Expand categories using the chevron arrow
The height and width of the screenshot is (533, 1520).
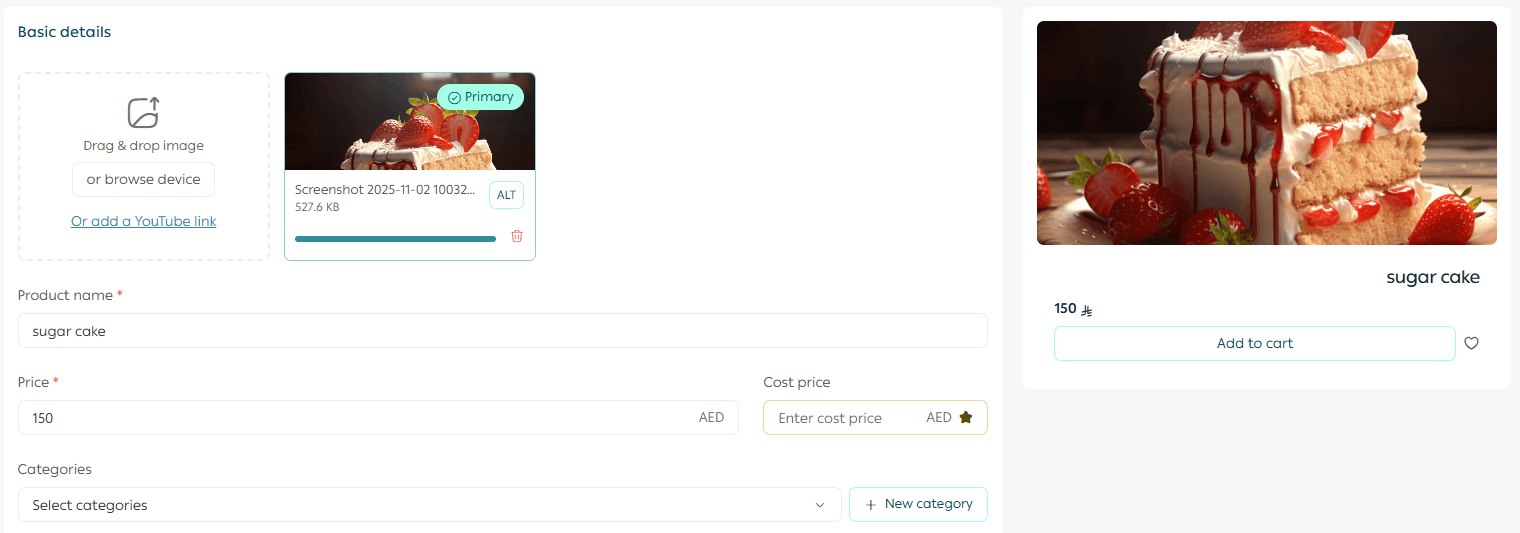(820, 505)
